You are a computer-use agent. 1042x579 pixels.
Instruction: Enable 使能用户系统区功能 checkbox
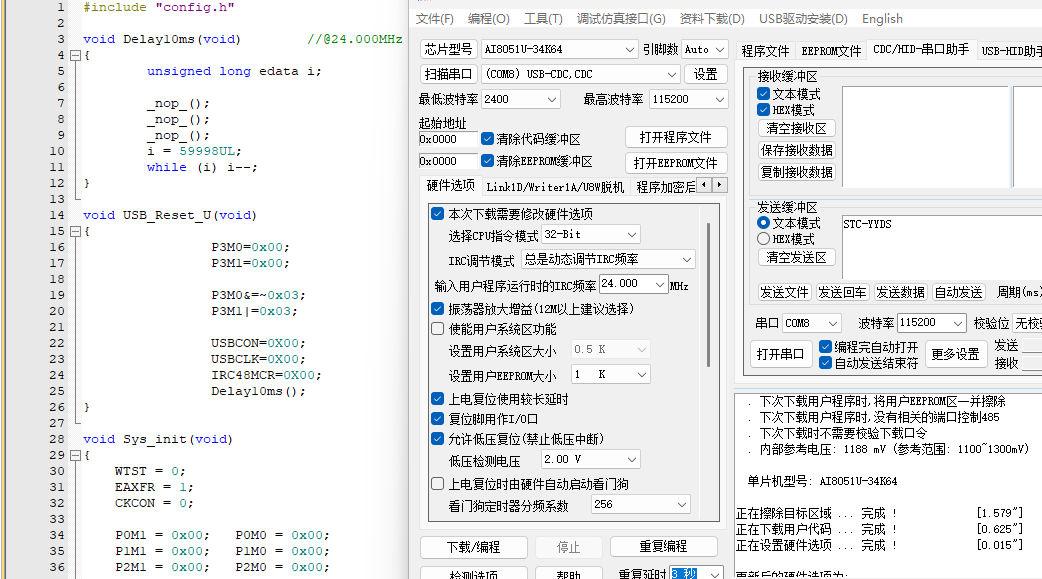click(x=437, y=328)
